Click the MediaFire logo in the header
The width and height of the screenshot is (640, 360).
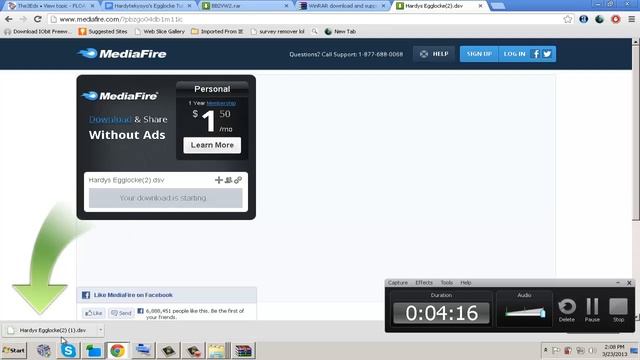point(122,53)
